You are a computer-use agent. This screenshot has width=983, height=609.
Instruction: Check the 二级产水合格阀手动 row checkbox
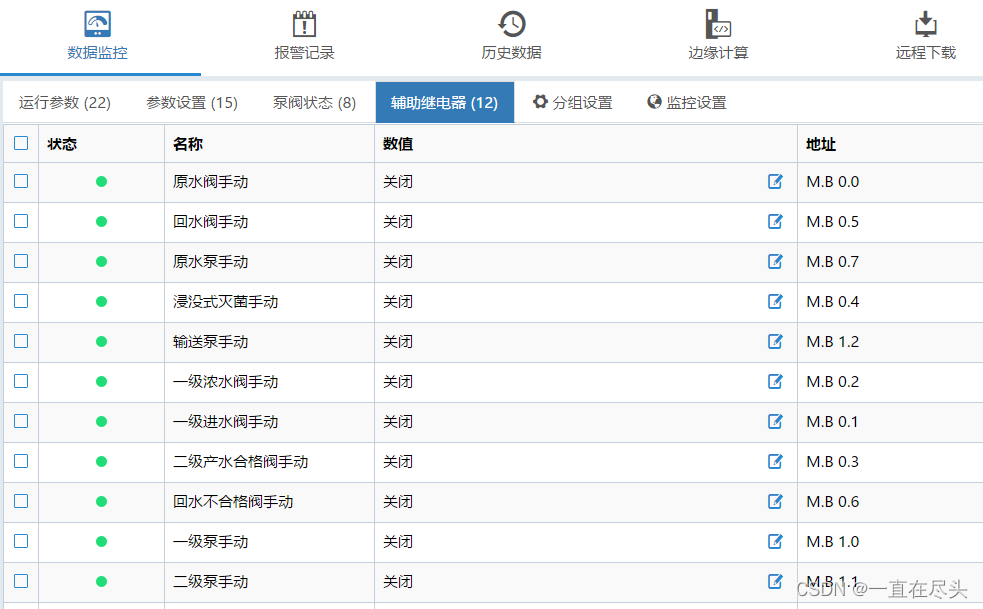click(x=21, y=461)
